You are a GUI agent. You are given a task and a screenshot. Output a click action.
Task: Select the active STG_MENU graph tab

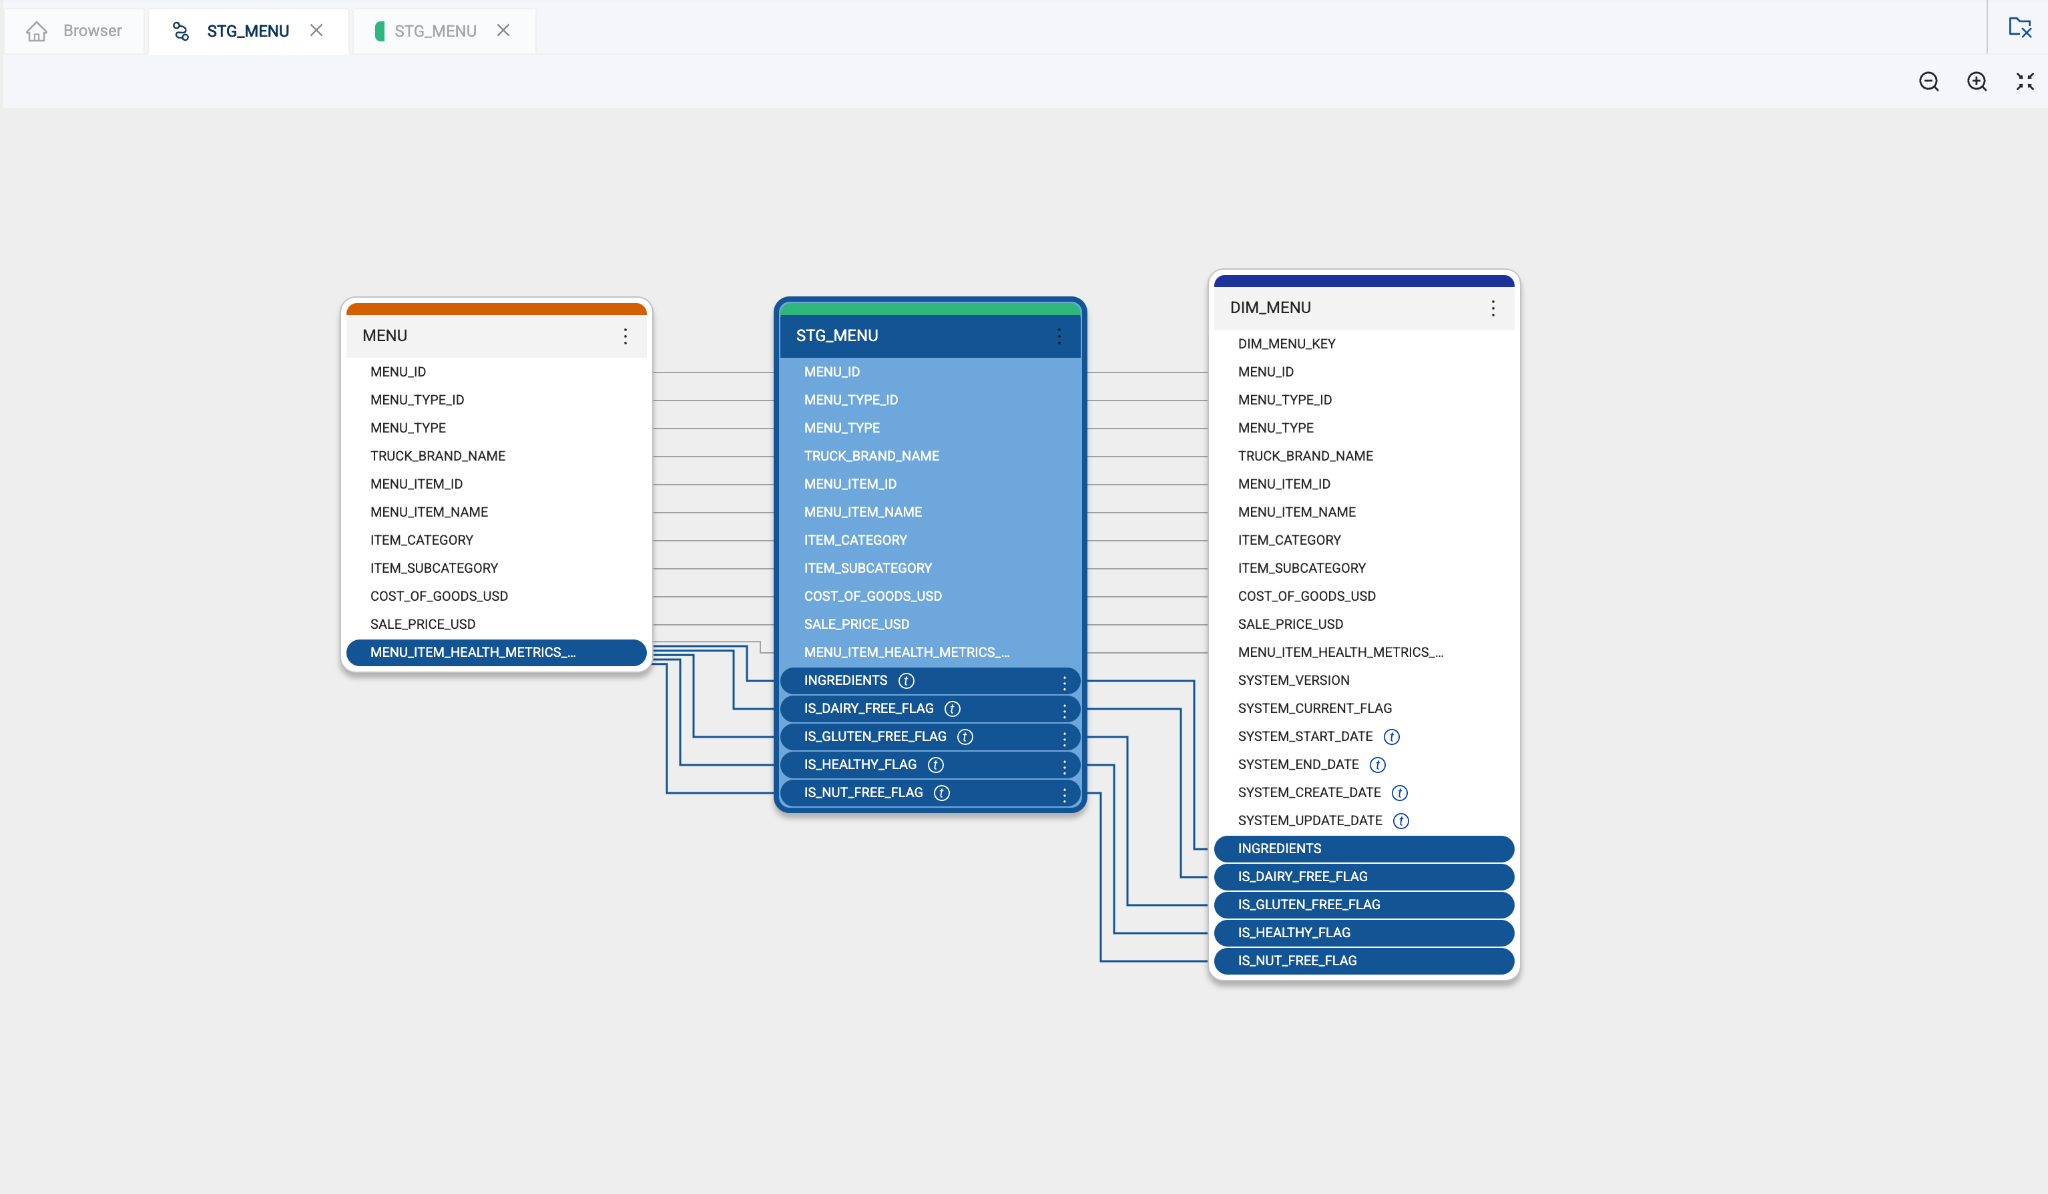pos(247,31)
